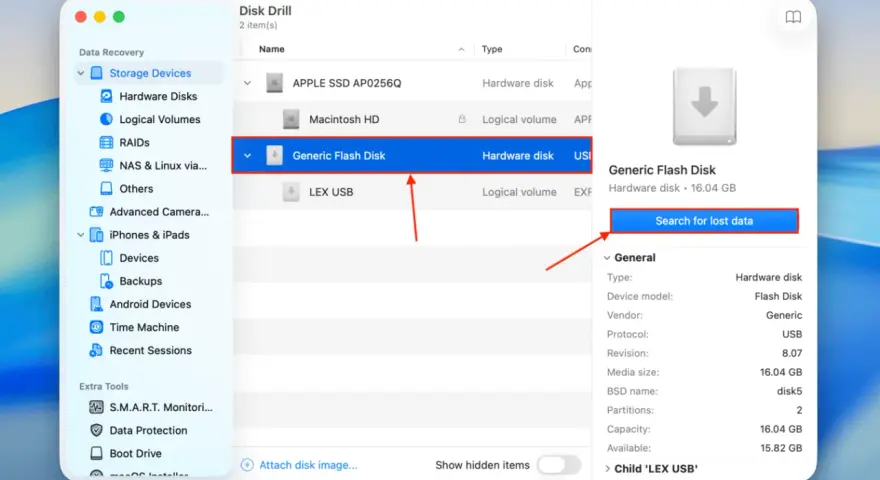880x480 pixels.
Task: Select the Recent Sessions icon
Action: [x=97, y=350]
